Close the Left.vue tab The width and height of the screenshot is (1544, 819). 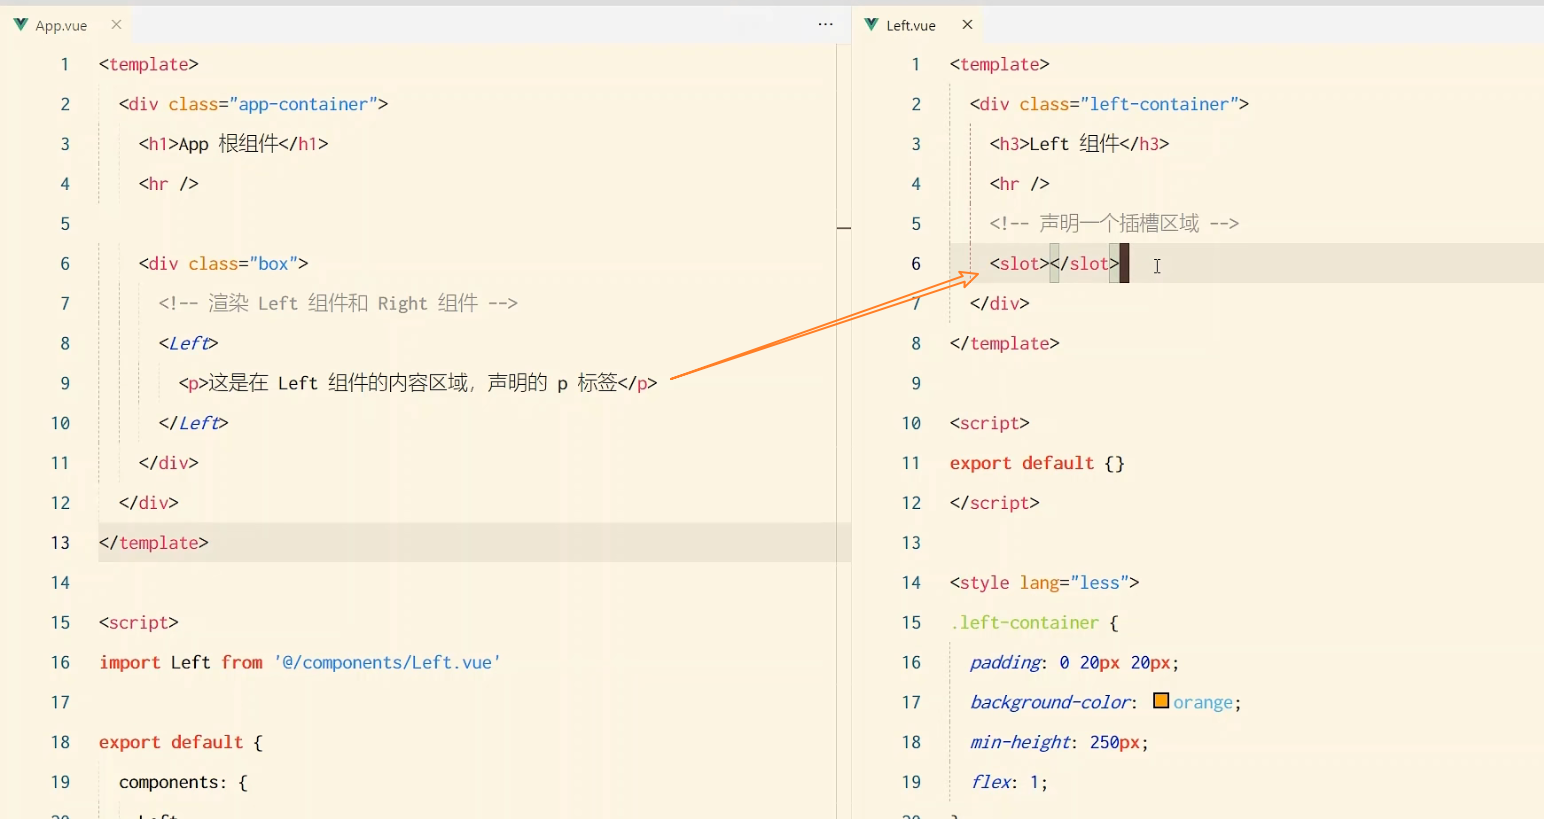point(967,25)
